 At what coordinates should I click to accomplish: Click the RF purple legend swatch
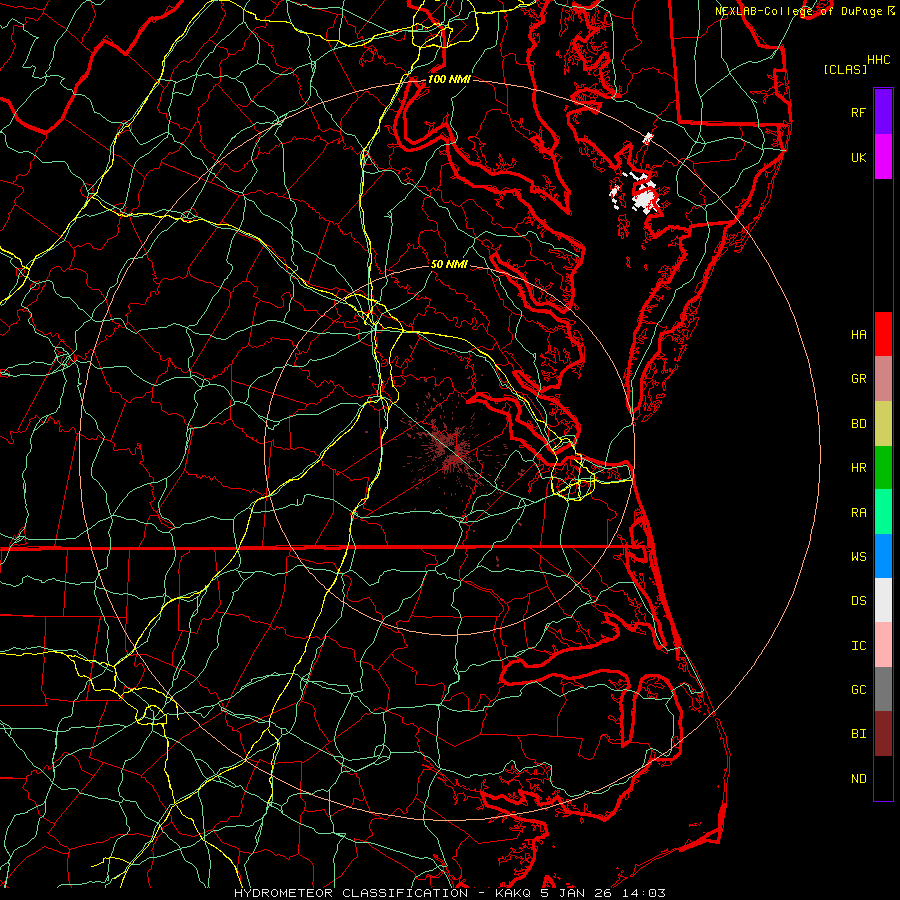click(883, 112)
